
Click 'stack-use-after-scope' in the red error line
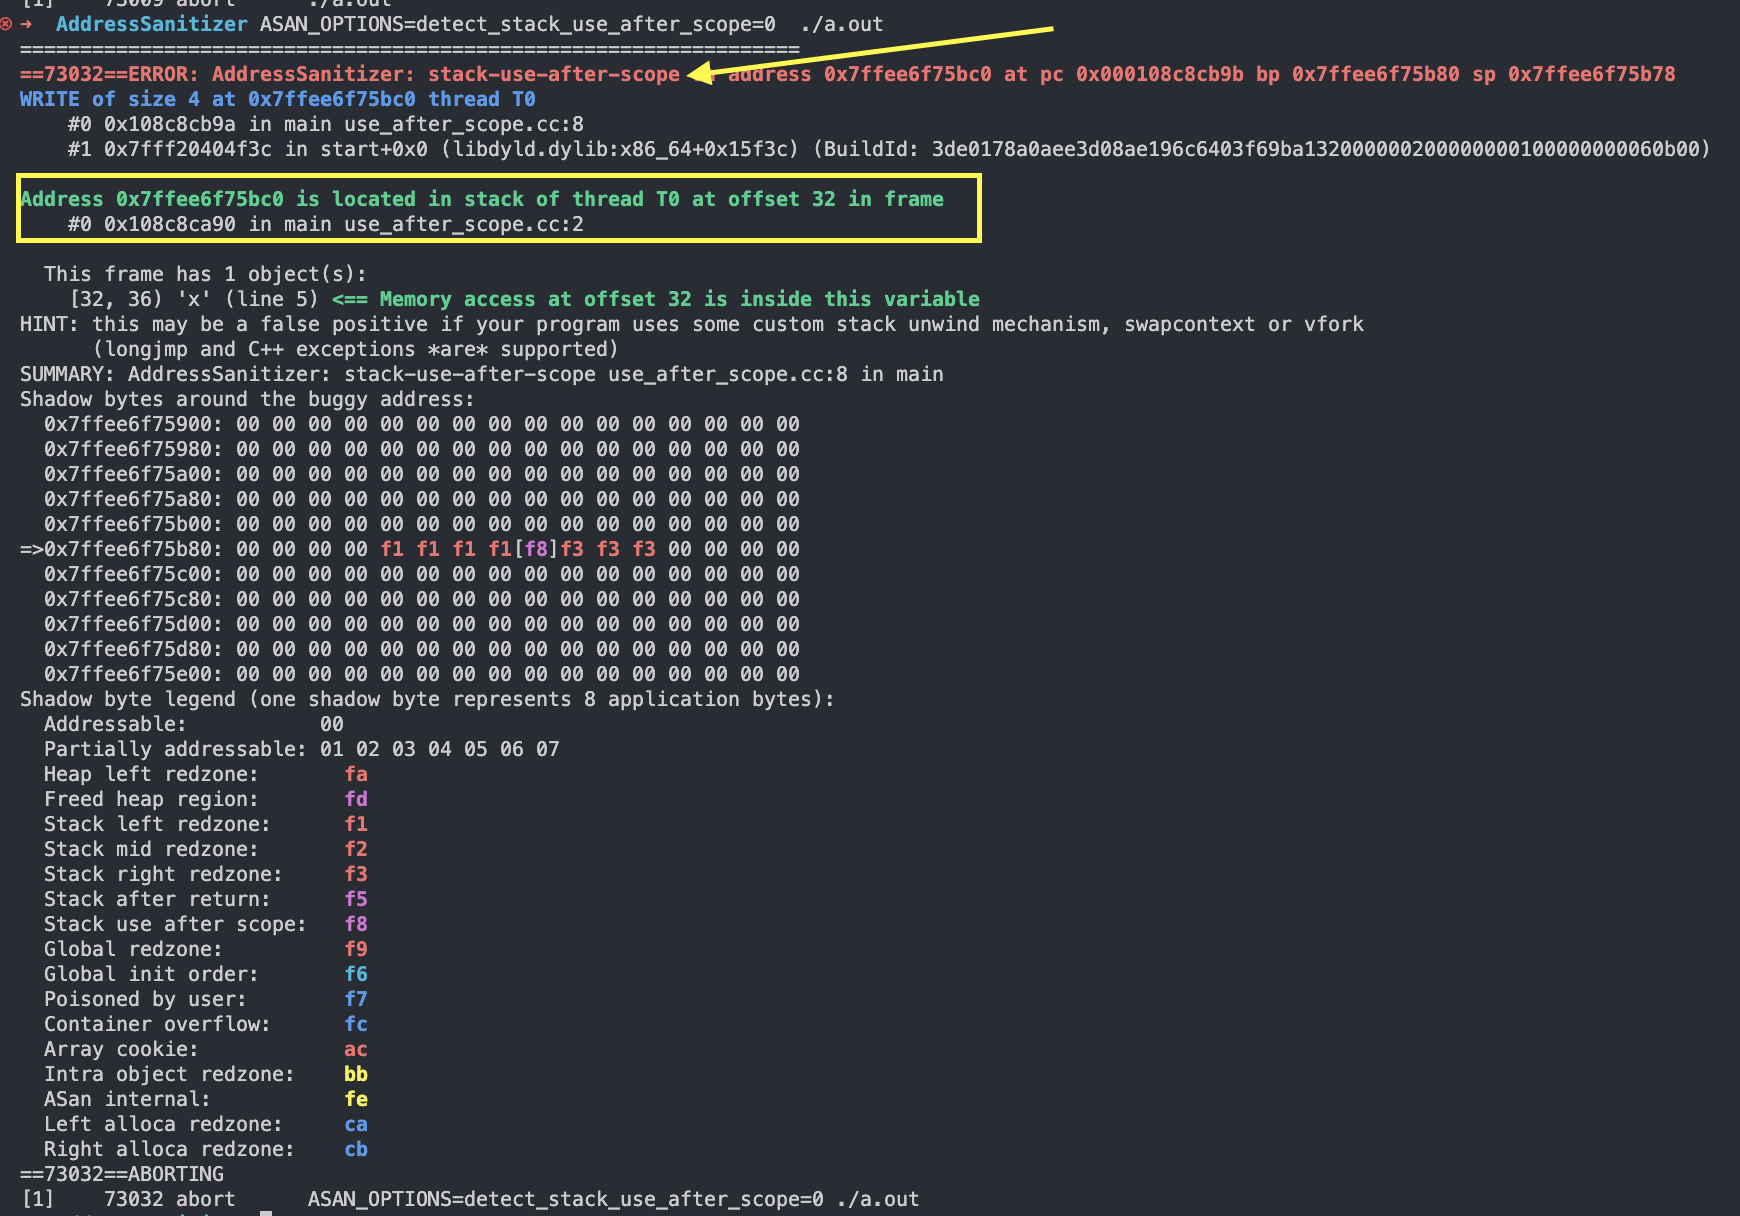click(554, 74)
